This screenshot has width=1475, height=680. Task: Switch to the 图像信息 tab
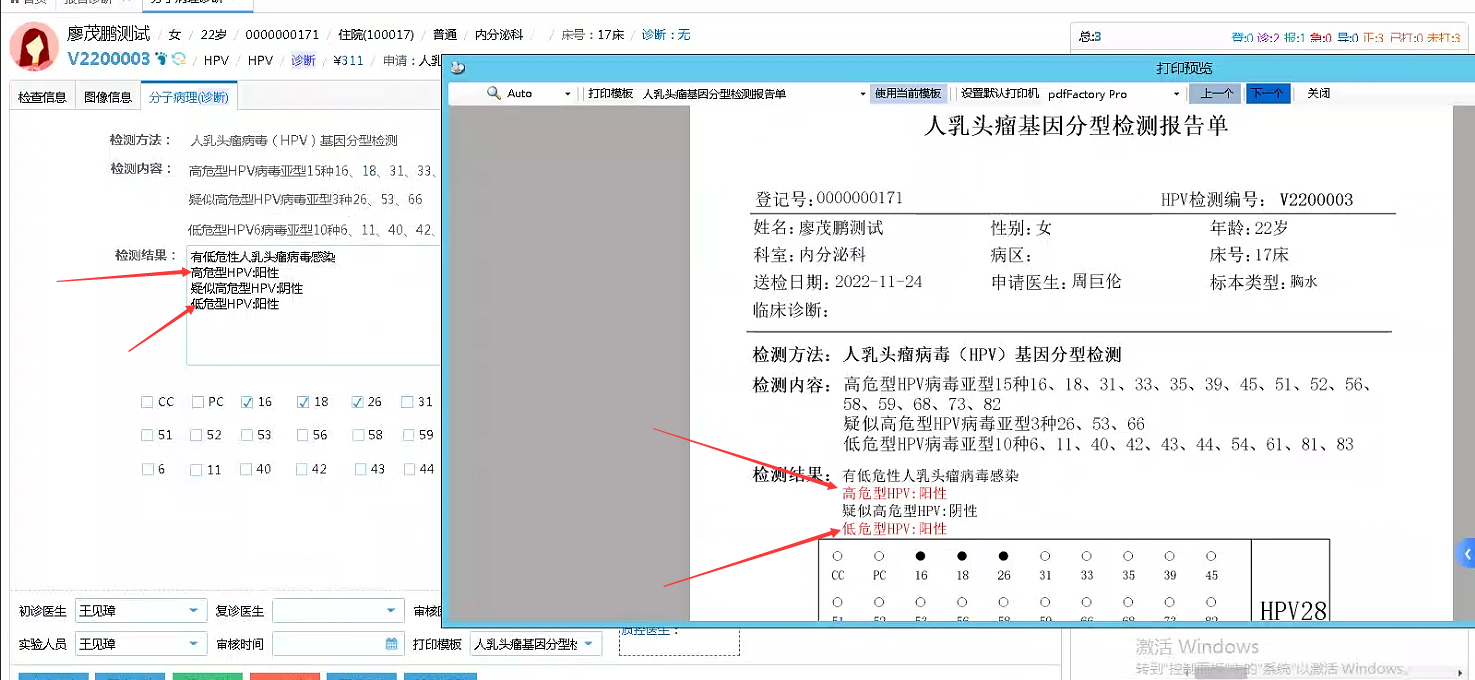pyautogui.click(x=108, y=97)
